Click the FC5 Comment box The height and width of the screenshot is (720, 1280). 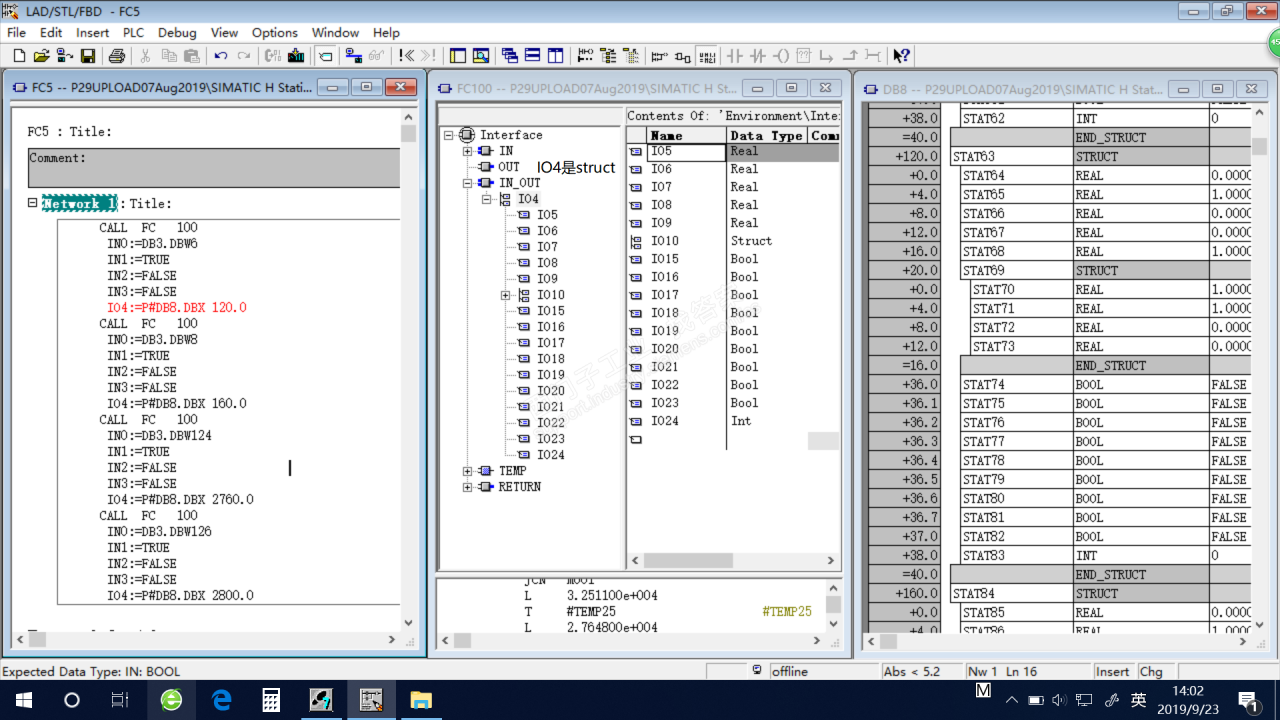[214, 168]
